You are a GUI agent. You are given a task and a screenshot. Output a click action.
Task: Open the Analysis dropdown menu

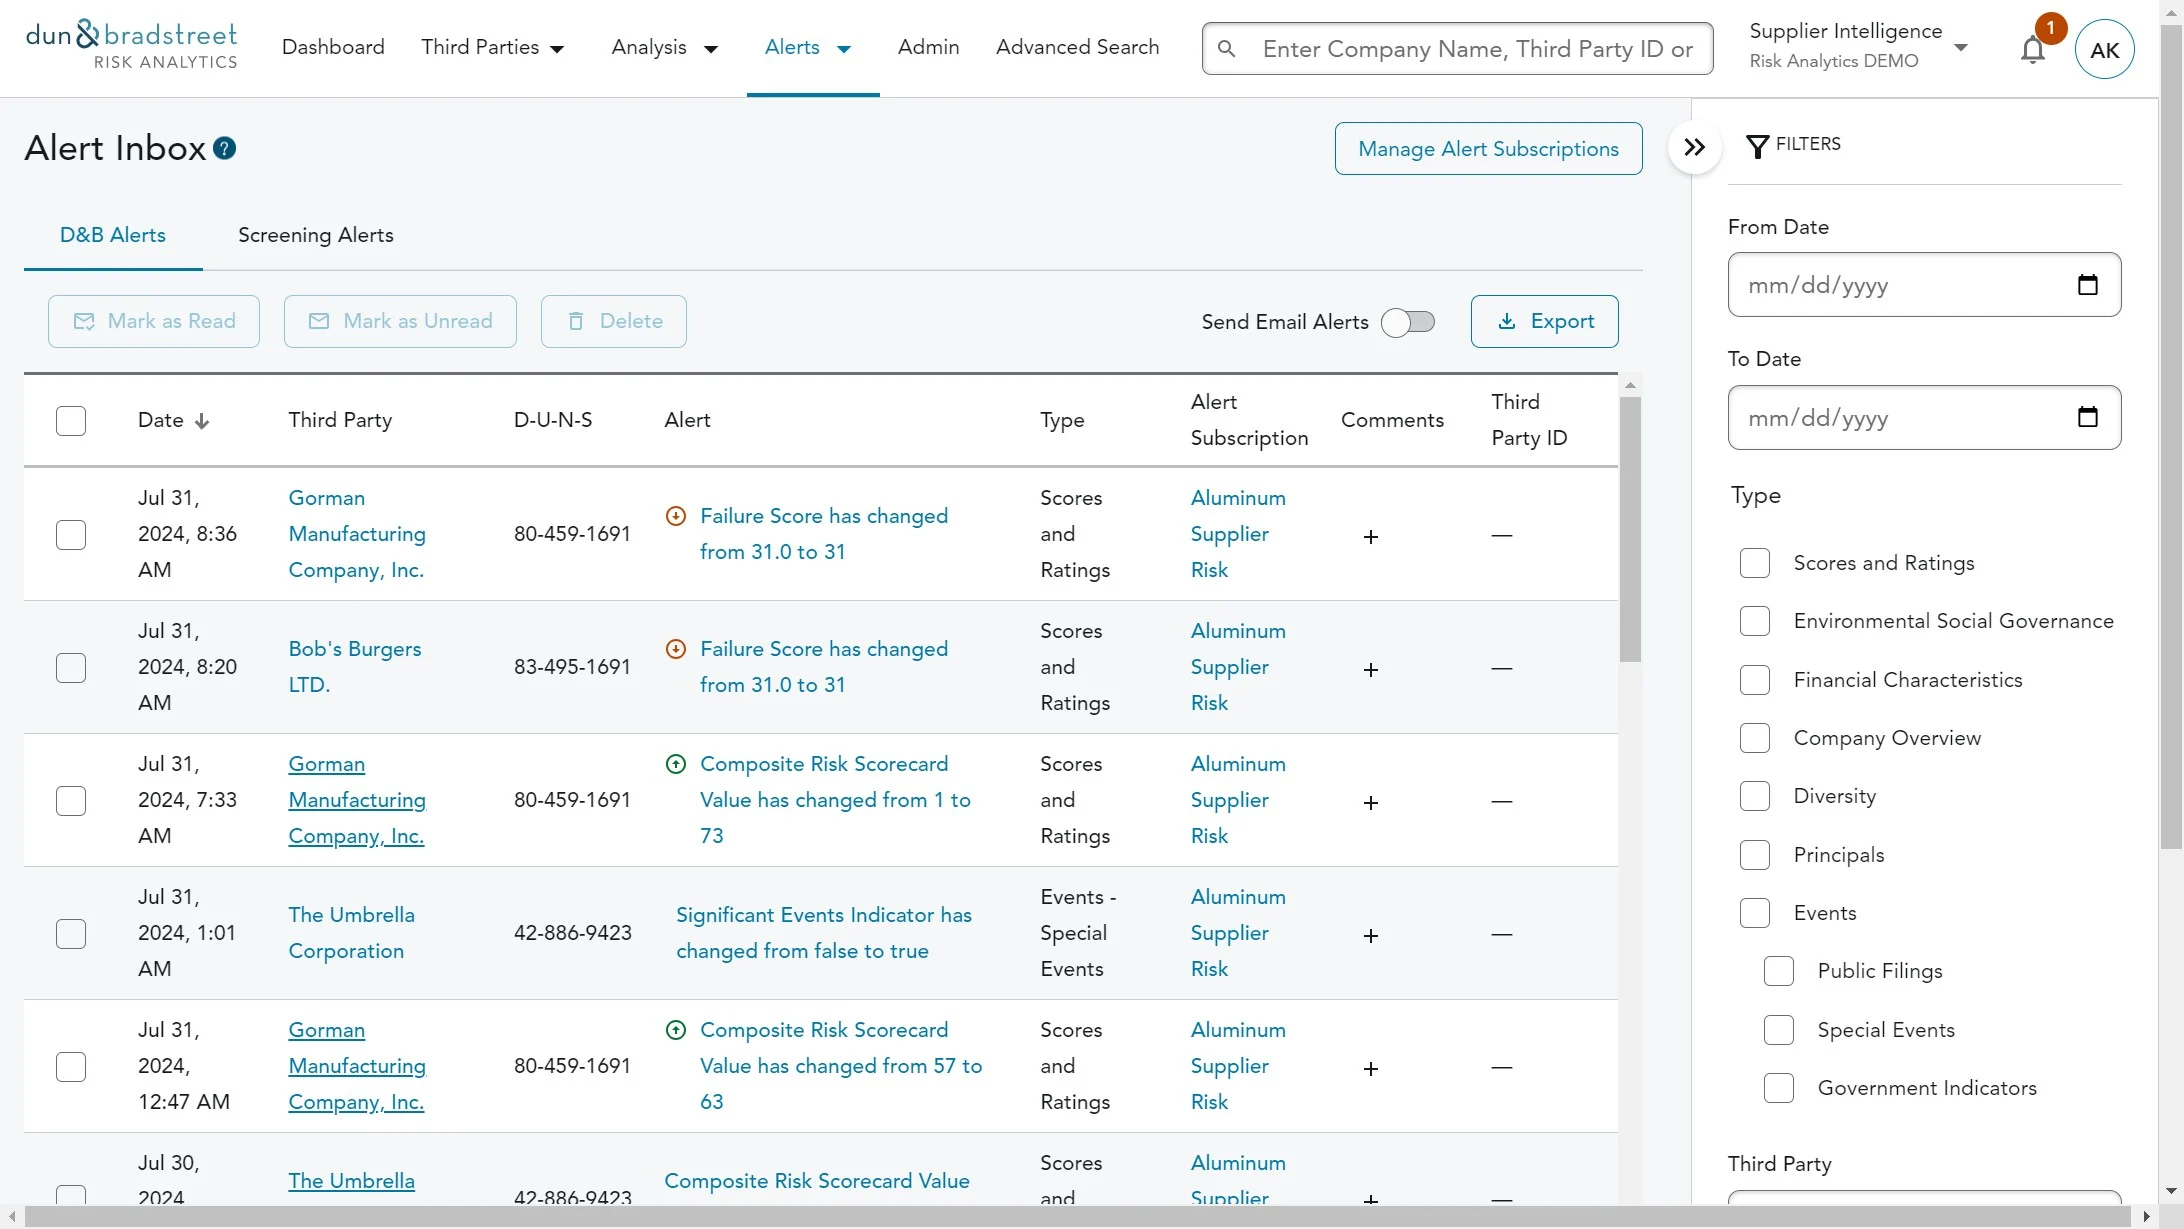tap(665, 47)
